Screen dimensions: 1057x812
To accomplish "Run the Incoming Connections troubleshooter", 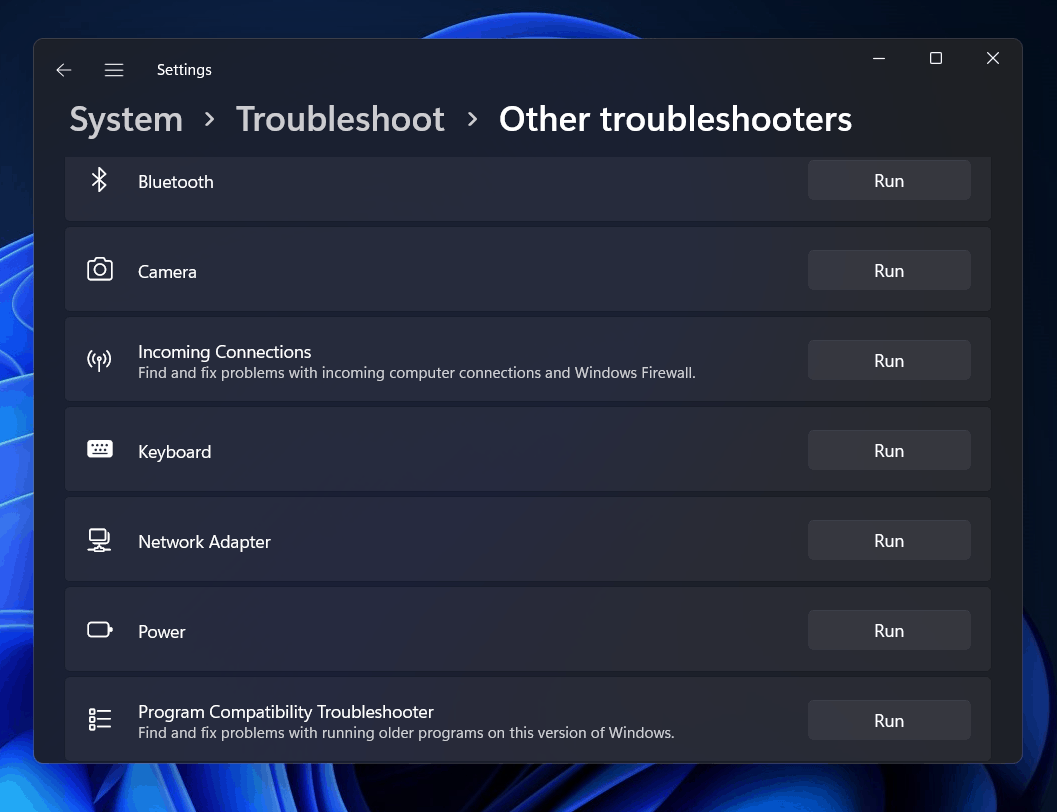I will click(888, 360).
